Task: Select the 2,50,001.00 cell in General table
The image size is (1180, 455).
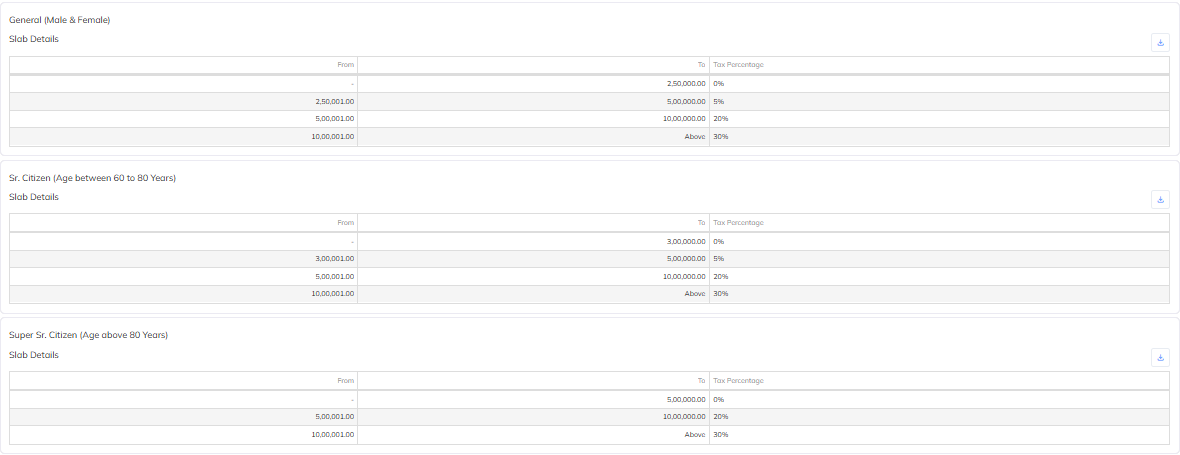Action: click(x=184, y=102)
